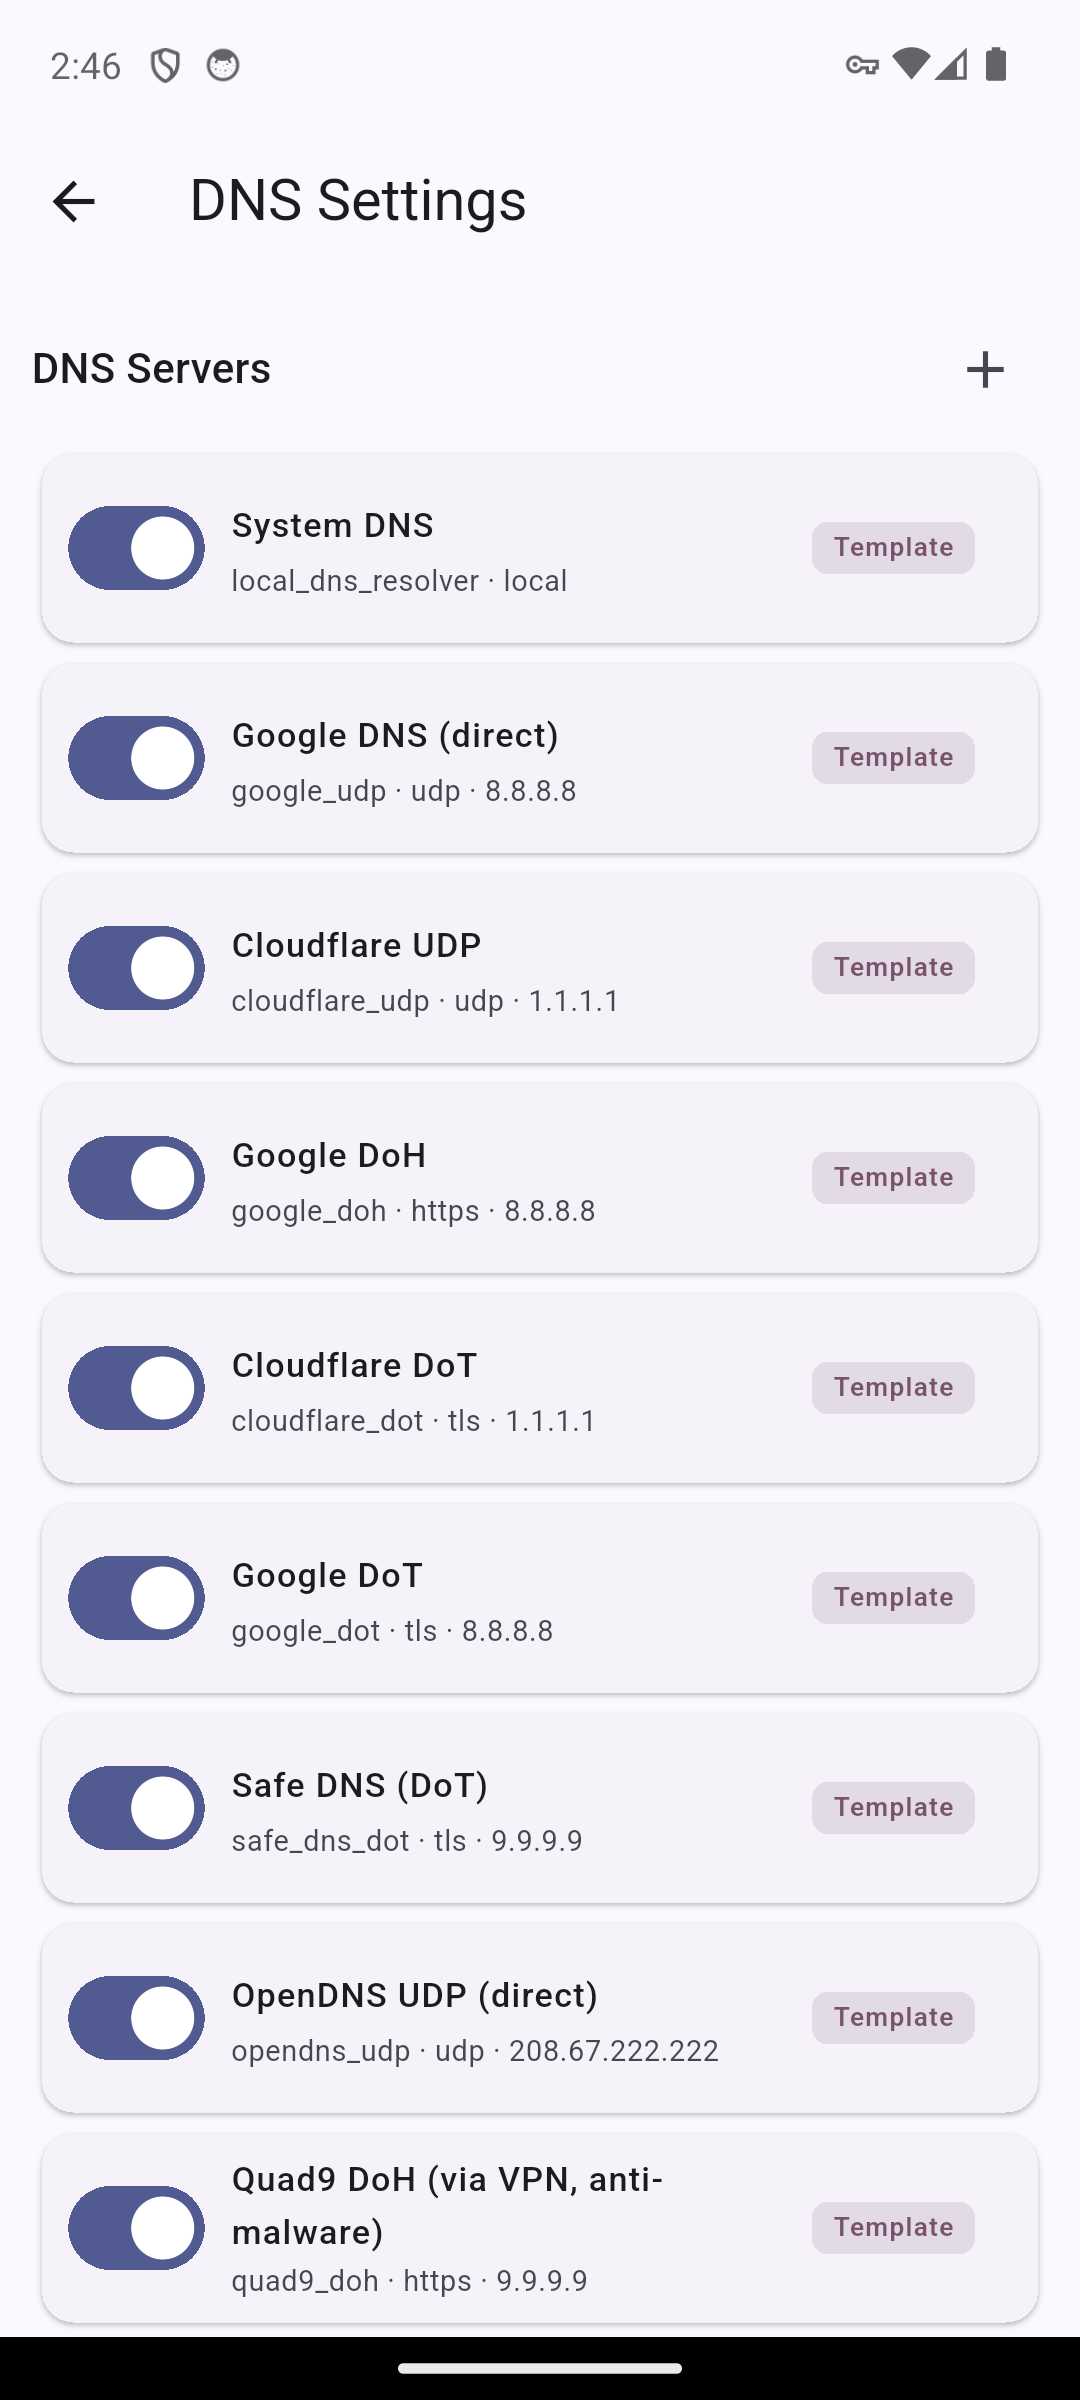
Task: Add a new DNS server with plus icon
Action: click(985, 369)
